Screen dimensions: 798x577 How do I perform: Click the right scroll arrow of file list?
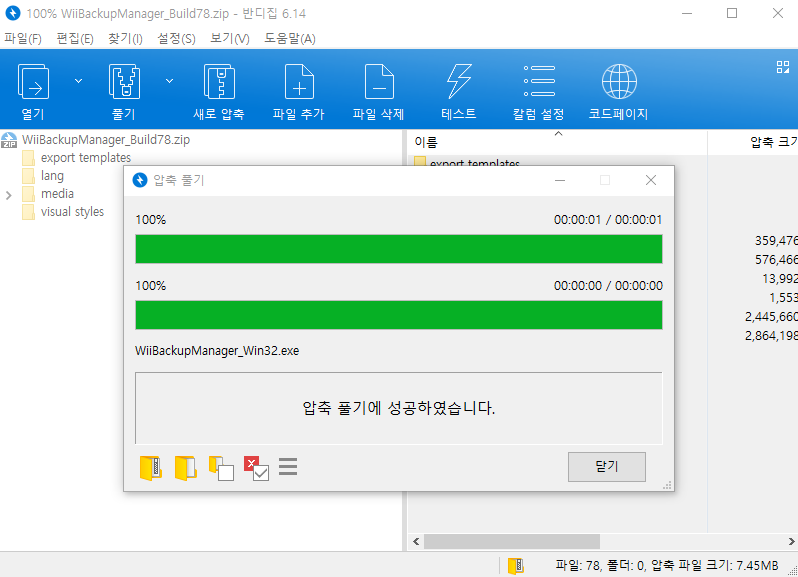[791, 541]
